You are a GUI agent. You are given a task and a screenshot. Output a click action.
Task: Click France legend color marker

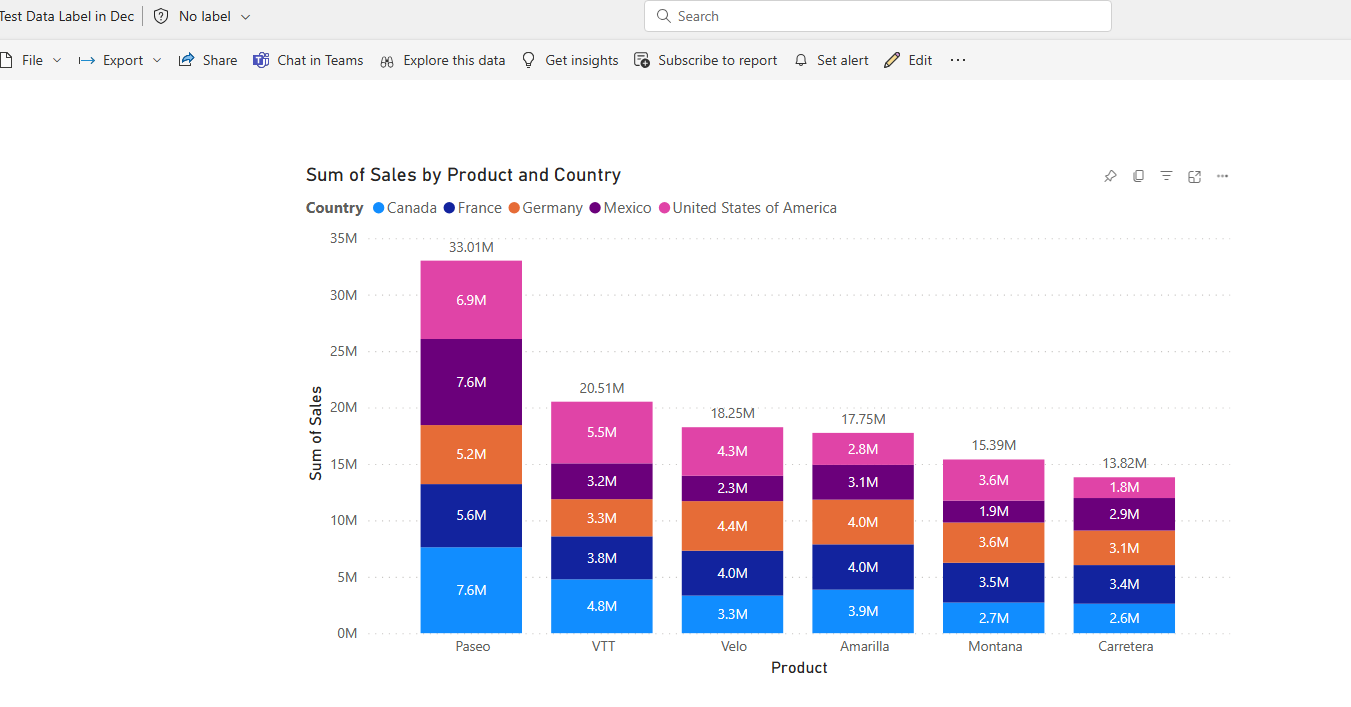click(x=450, y=208)
